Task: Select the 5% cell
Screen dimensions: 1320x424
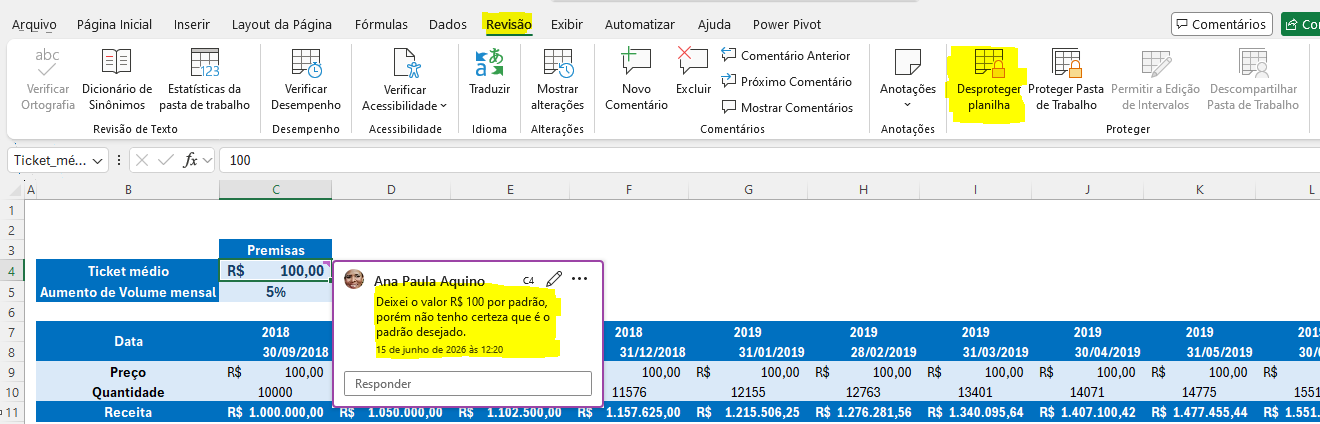Action: [x=276, y=292]
